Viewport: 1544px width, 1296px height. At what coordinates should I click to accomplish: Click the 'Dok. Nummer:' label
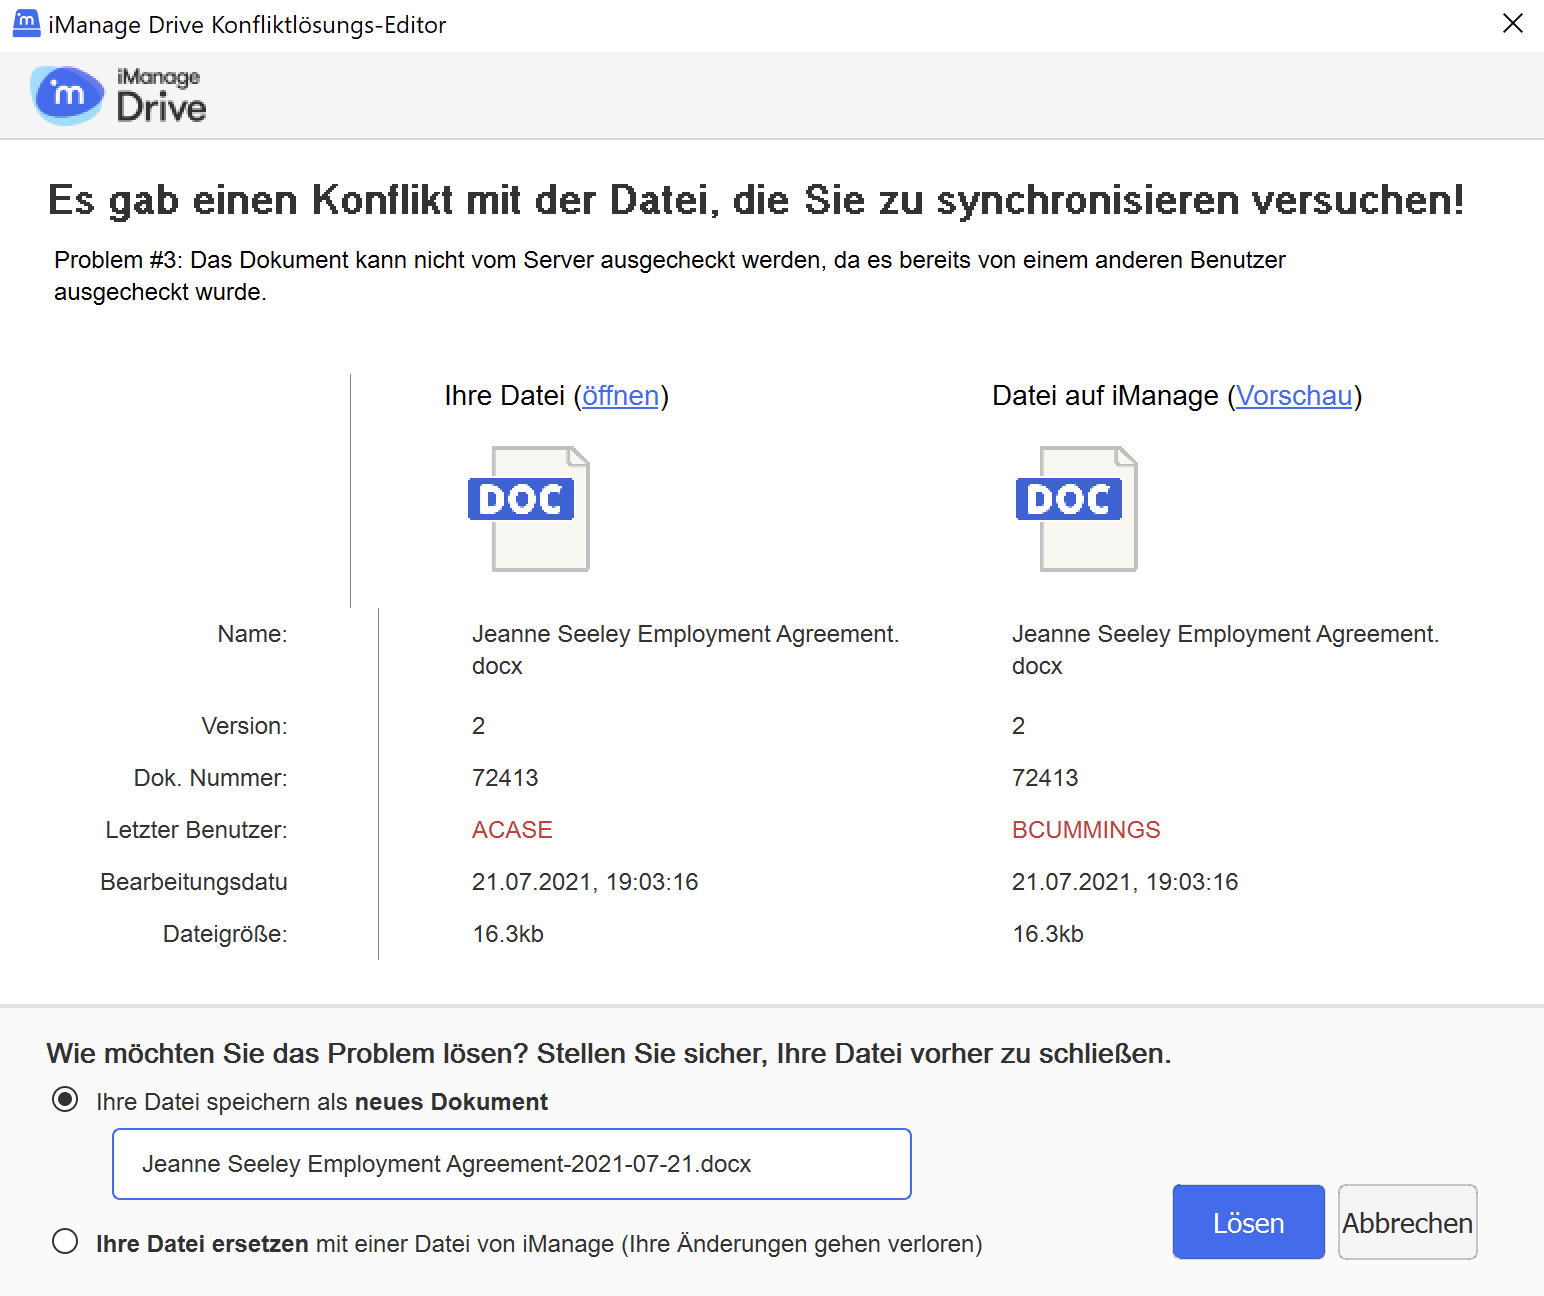pyautogui.click(x=210, y=778)
